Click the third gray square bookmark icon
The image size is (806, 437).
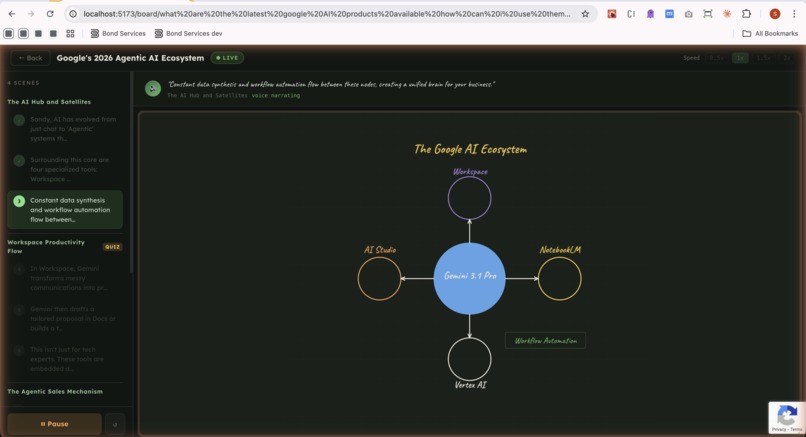click(x=39, y=33)
